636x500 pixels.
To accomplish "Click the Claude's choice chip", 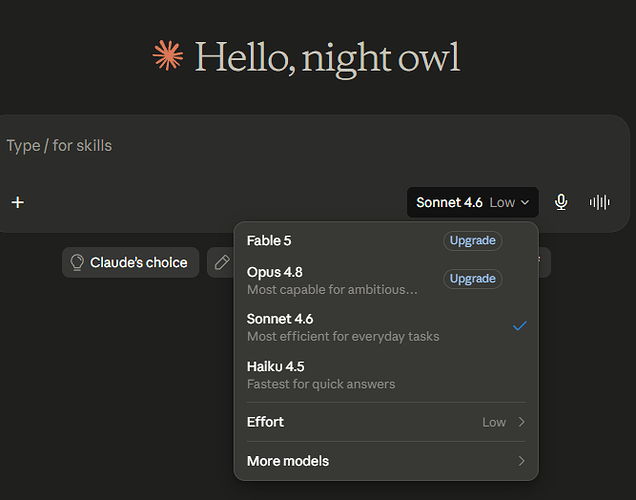I will coord(130,262).
